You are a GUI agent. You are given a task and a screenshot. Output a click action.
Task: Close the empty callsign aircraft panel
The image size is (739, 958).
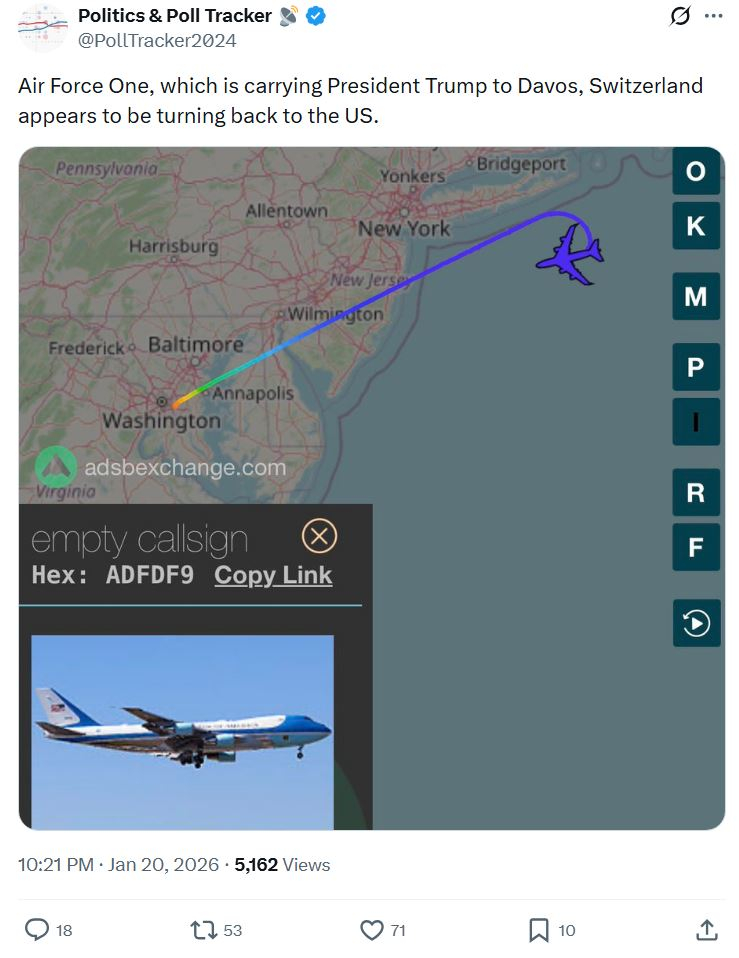pos(319,536)
